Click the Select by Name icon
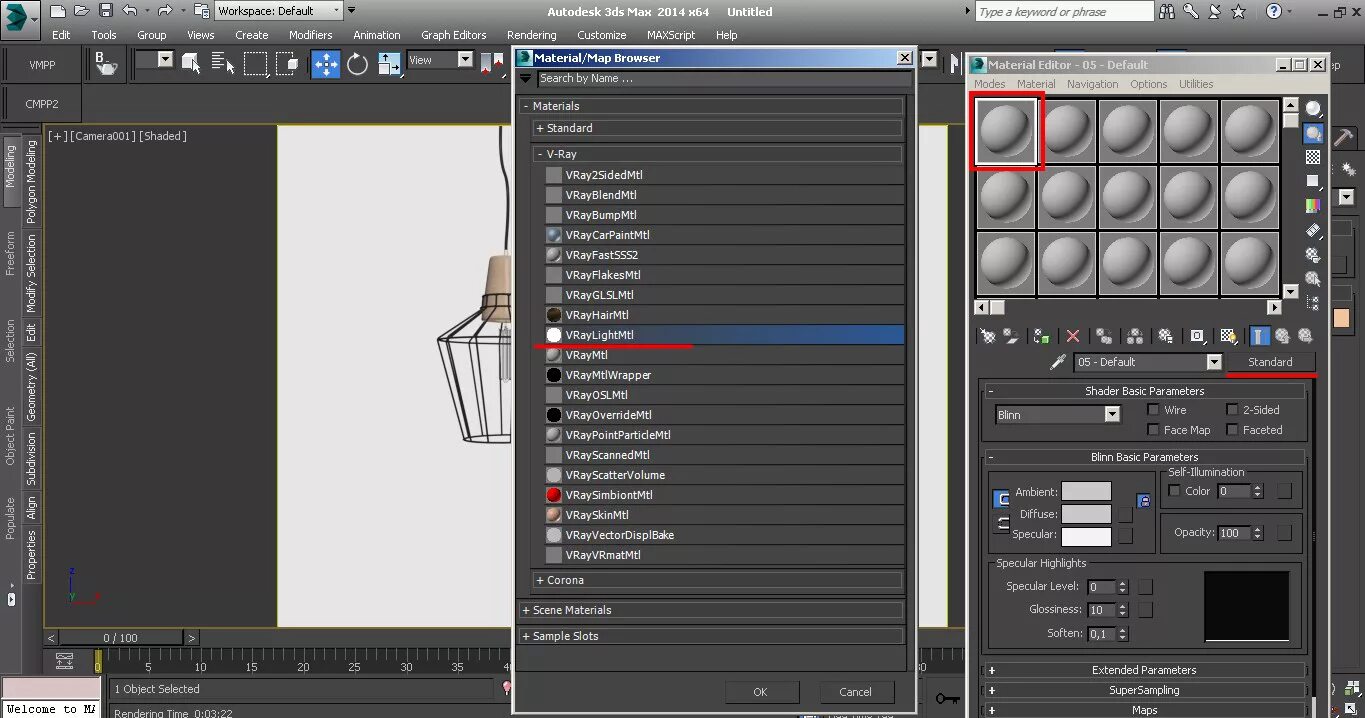This screenshot has width=1365, height=718. [223, 64]
